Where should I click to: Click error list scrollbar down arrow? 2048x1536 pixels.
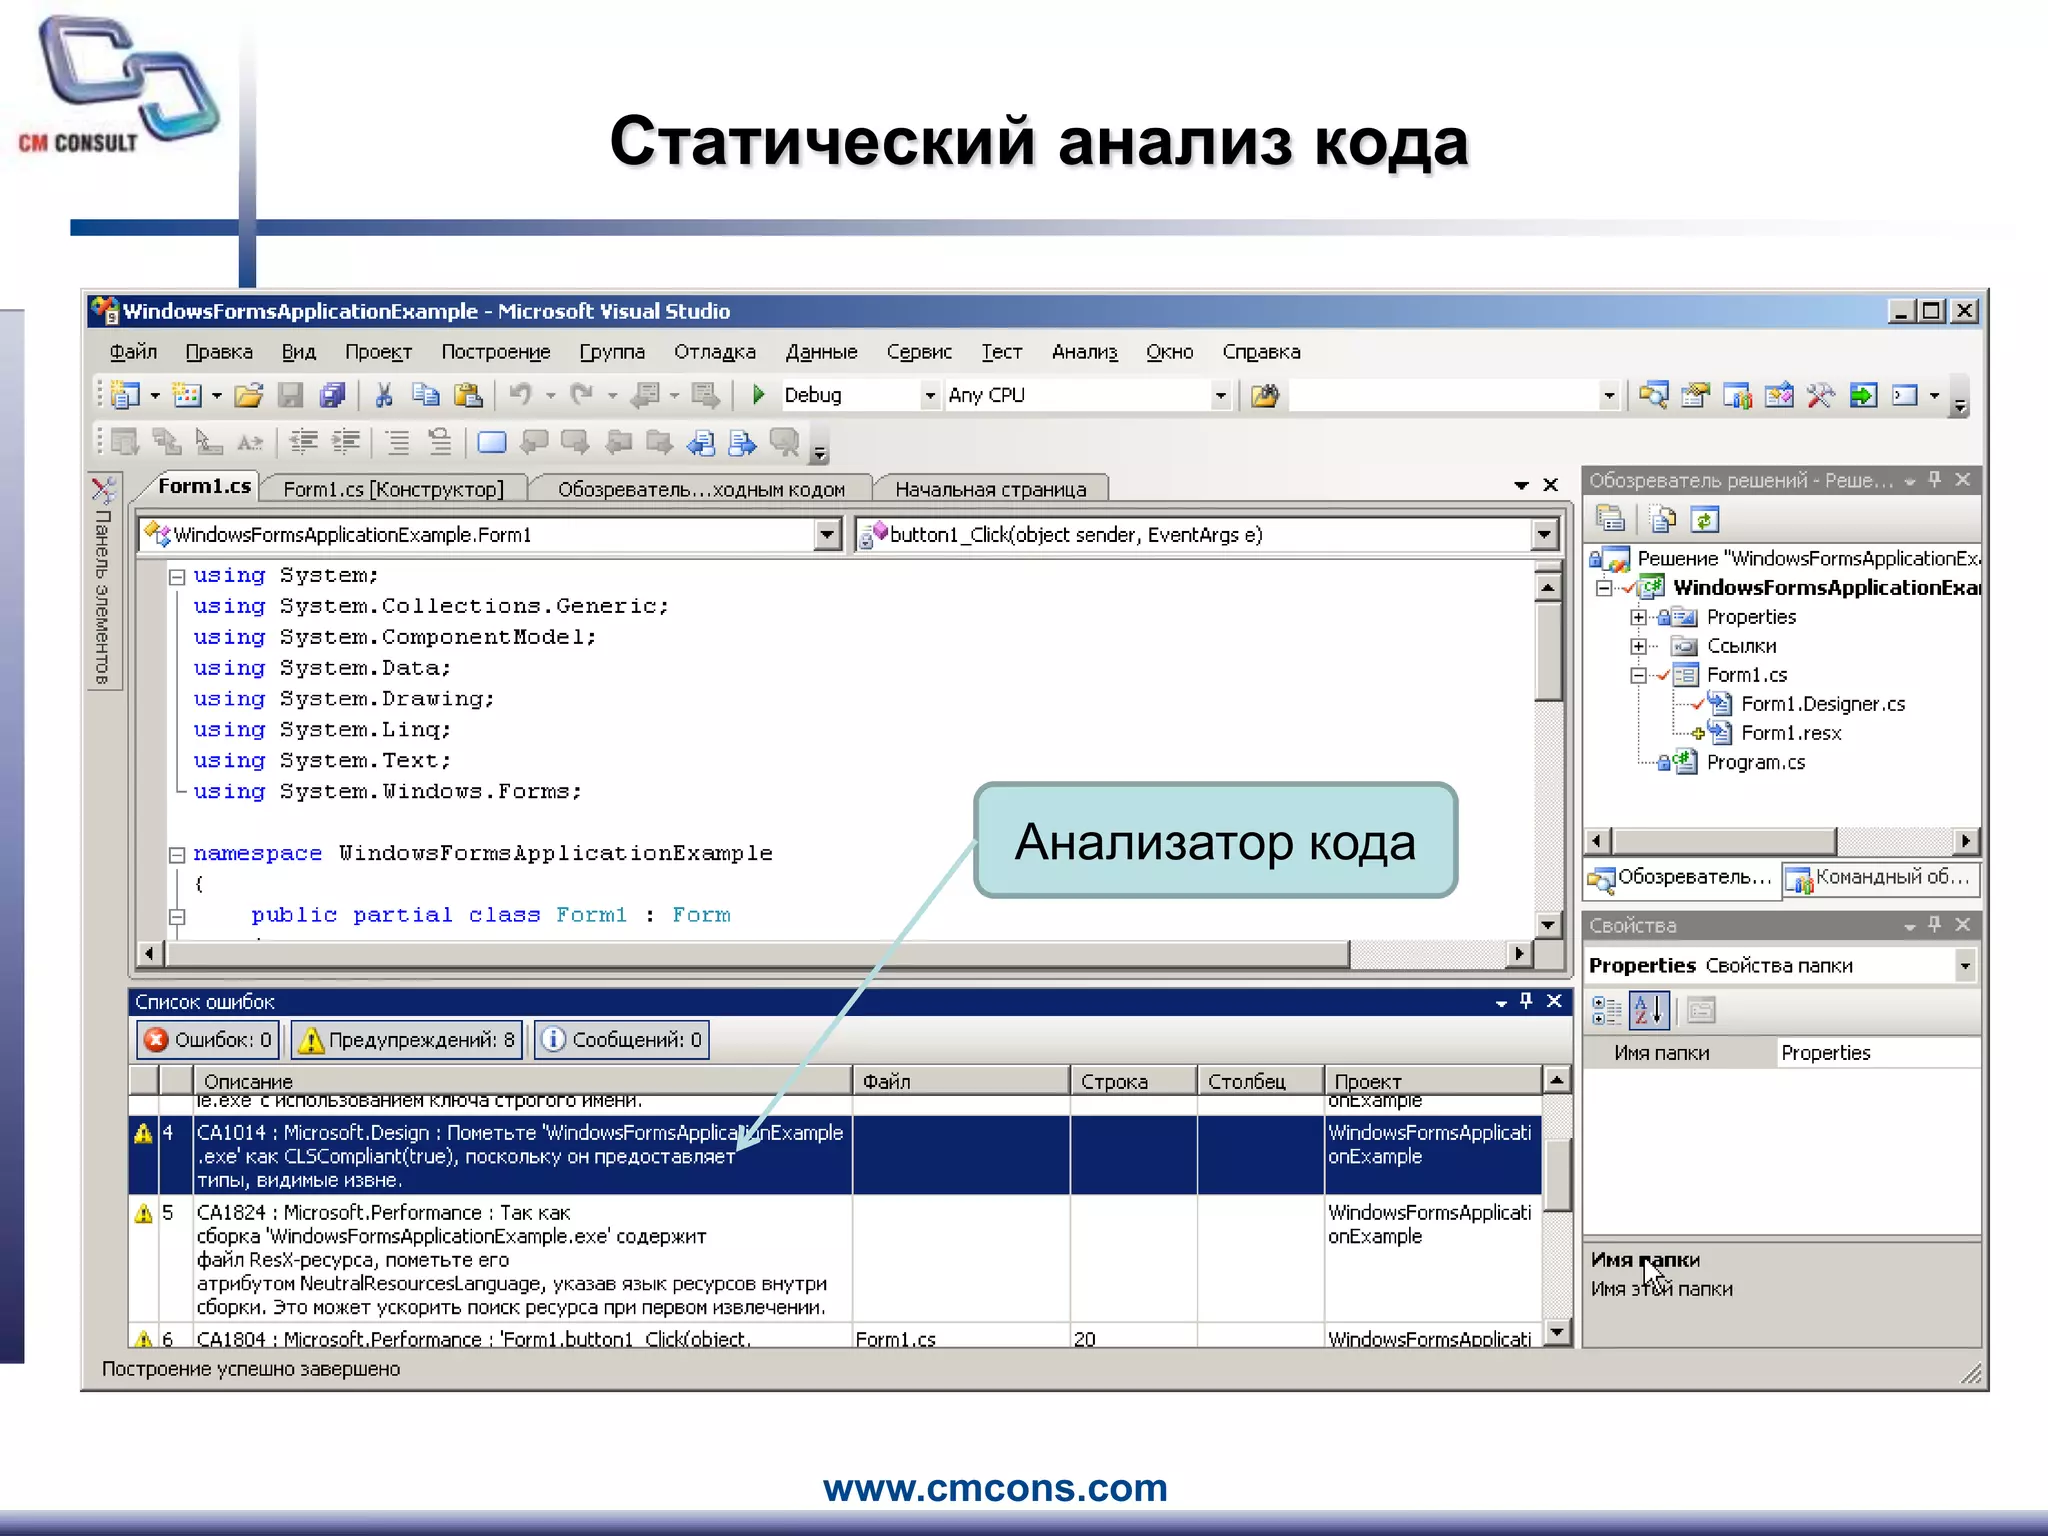pos(1556,1332)
